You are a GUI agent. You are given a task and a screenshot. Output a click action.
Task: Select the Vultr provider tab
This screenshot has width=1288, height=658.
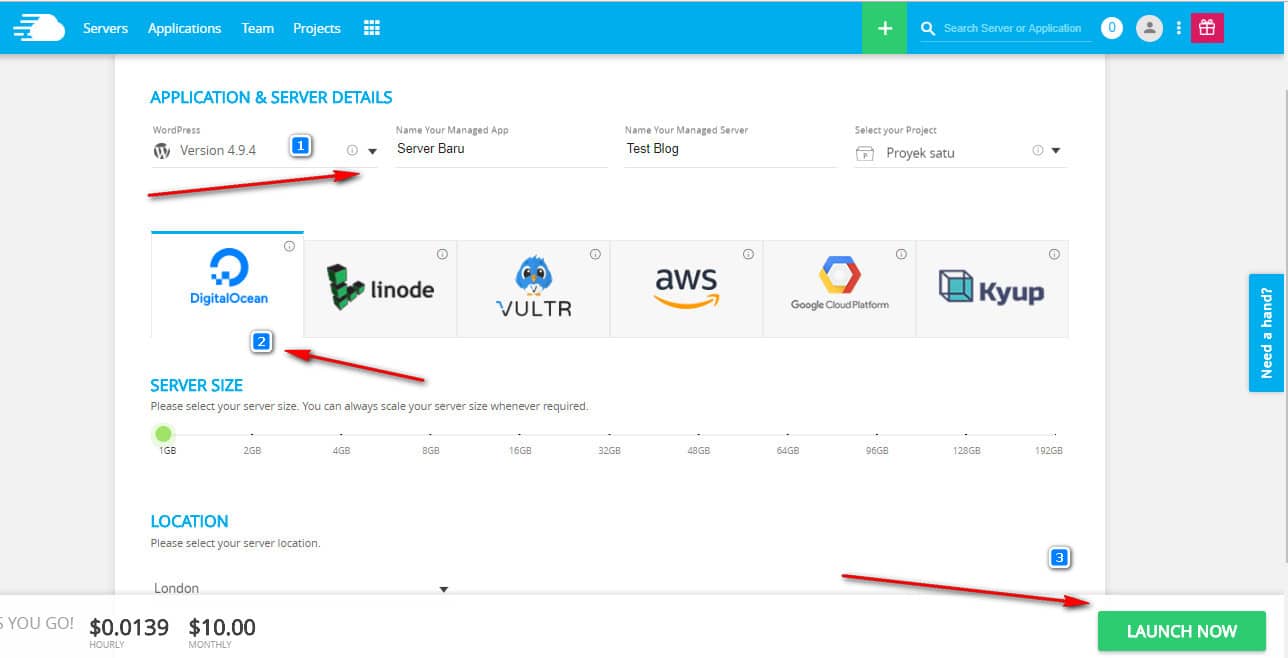coord(534,289)
